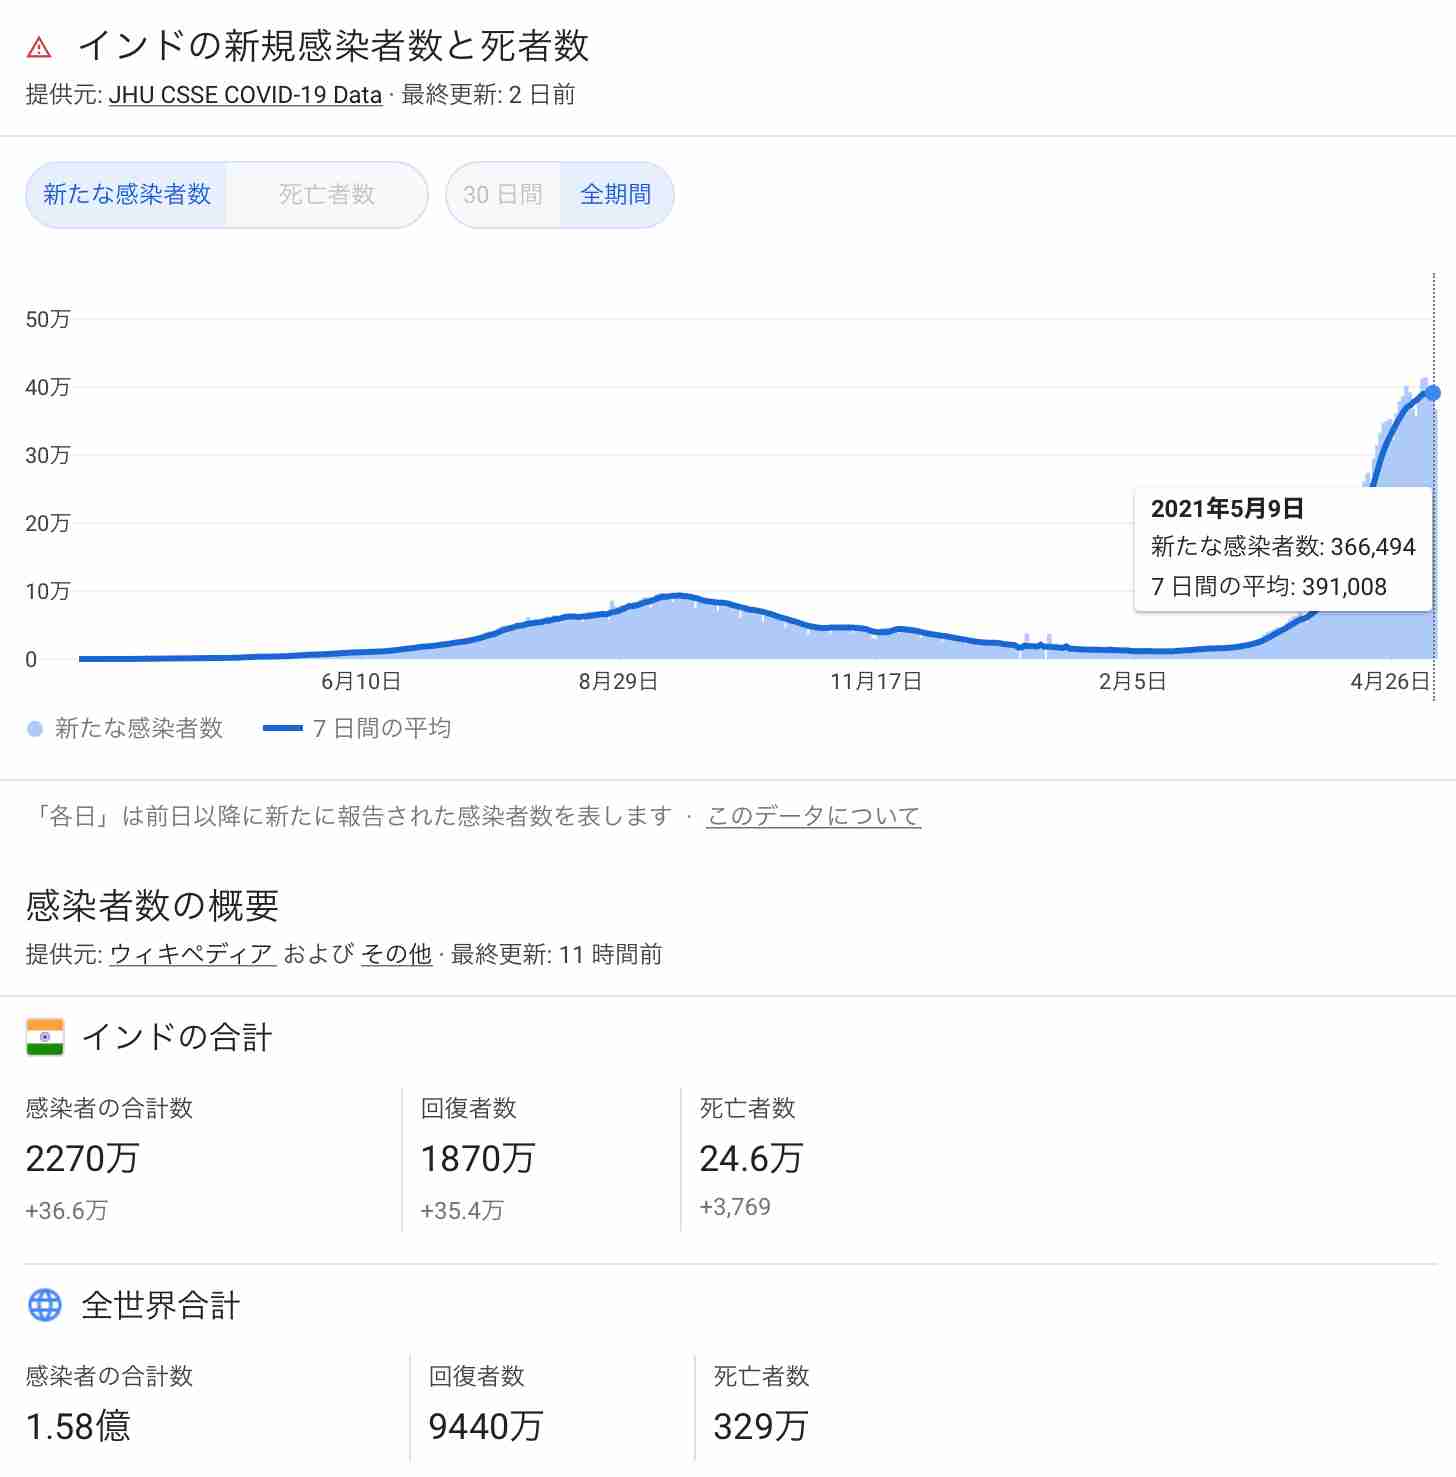
Task: Click the tooltip value 7日間の平均: 391,008
Action: pos(1269,587)
